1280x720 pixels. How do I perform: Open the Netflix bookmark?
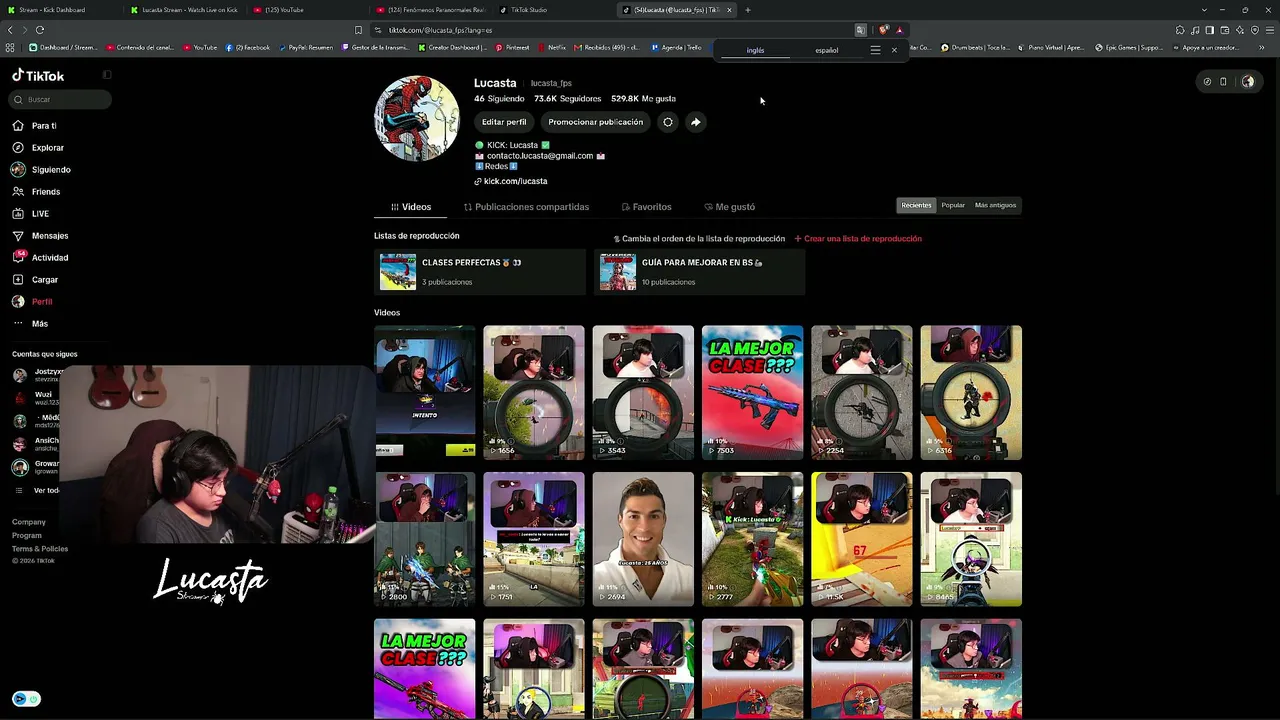551,48
